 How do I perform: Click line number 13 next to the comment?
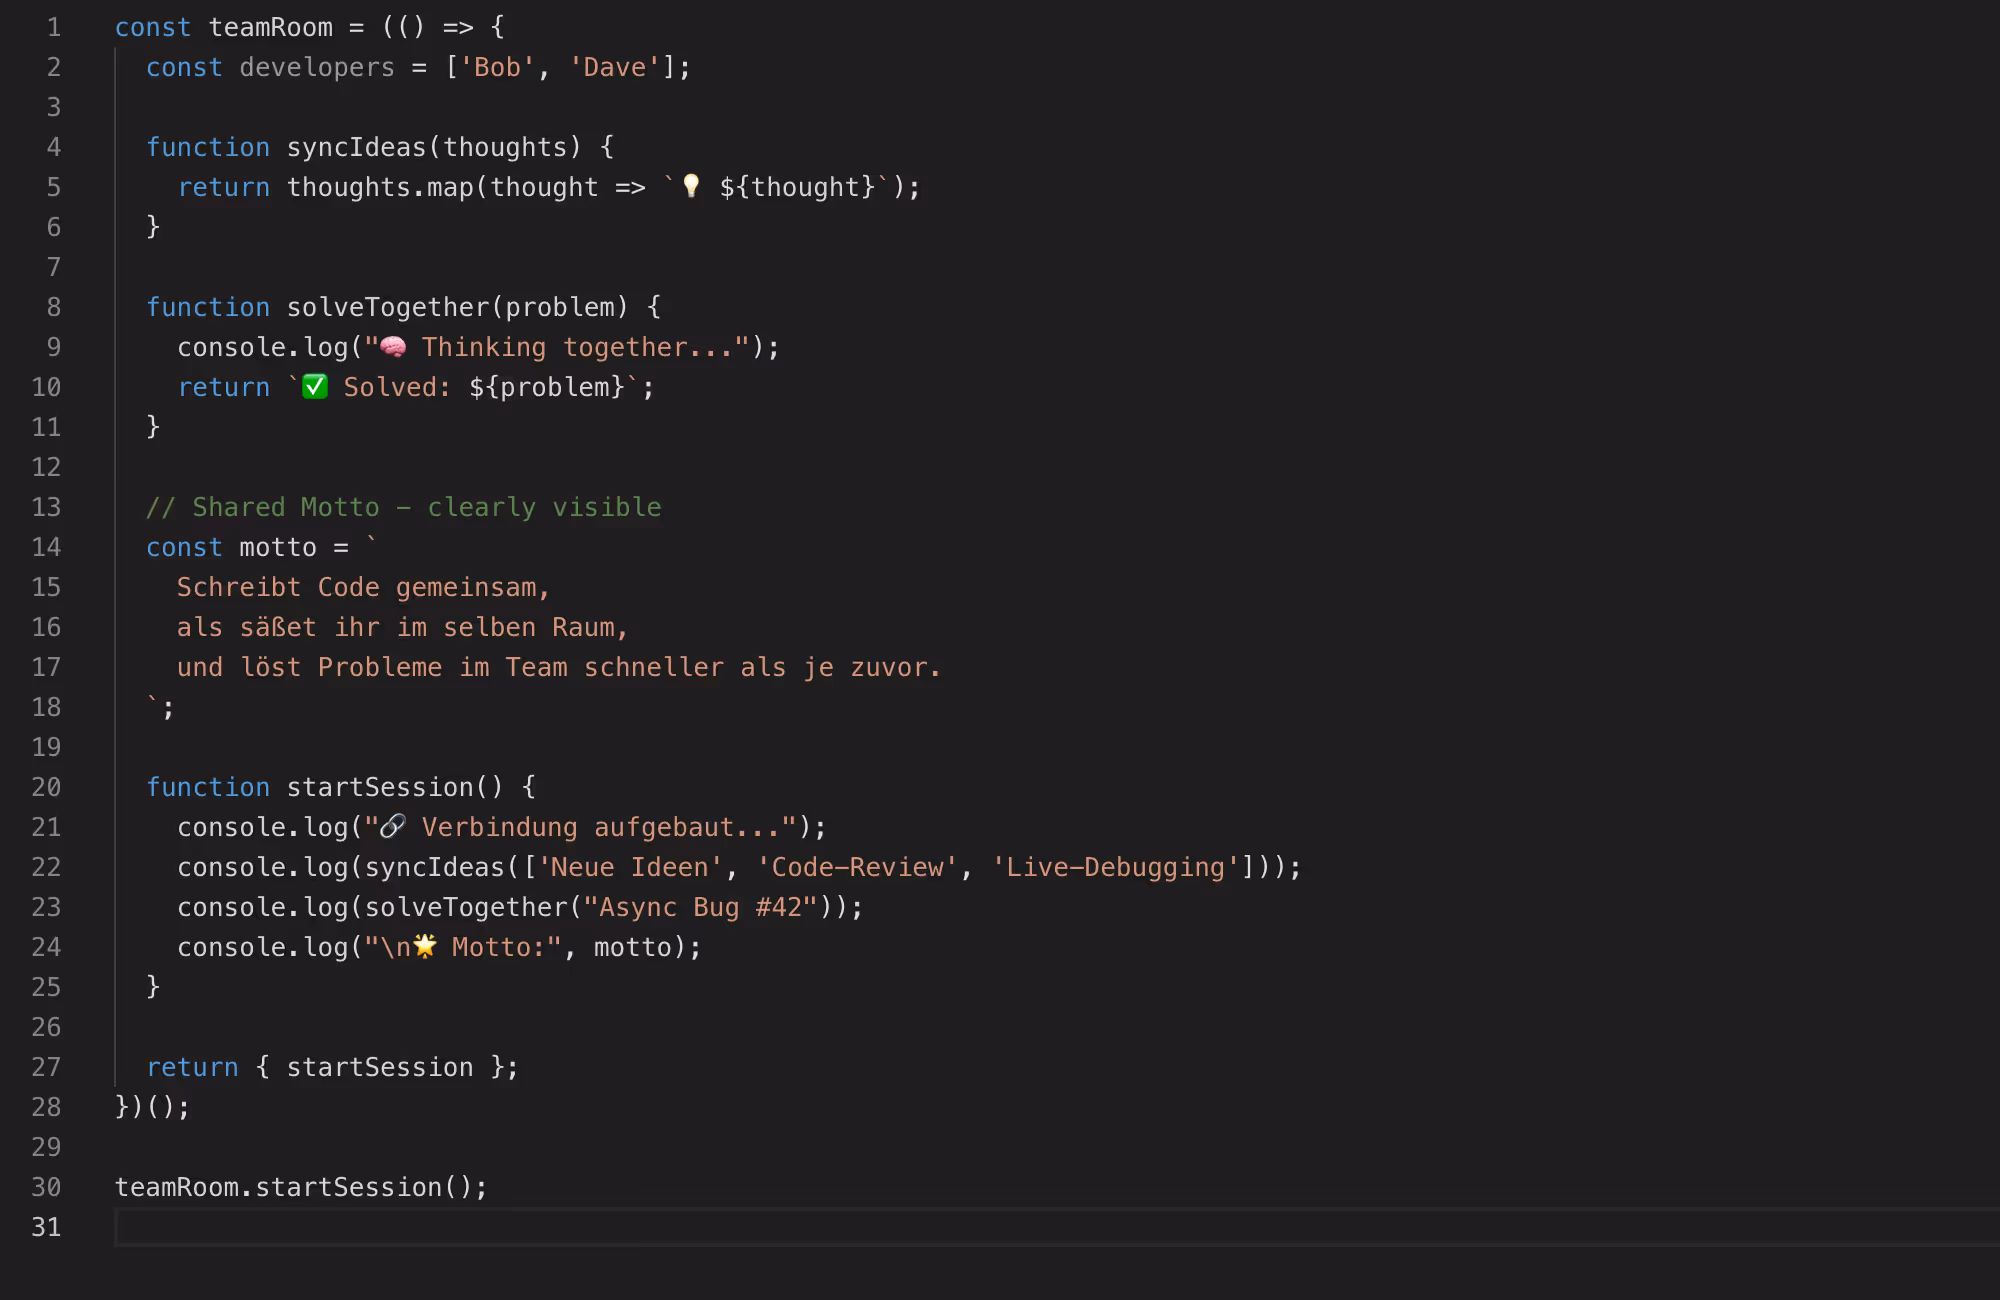tap(46, 507)
